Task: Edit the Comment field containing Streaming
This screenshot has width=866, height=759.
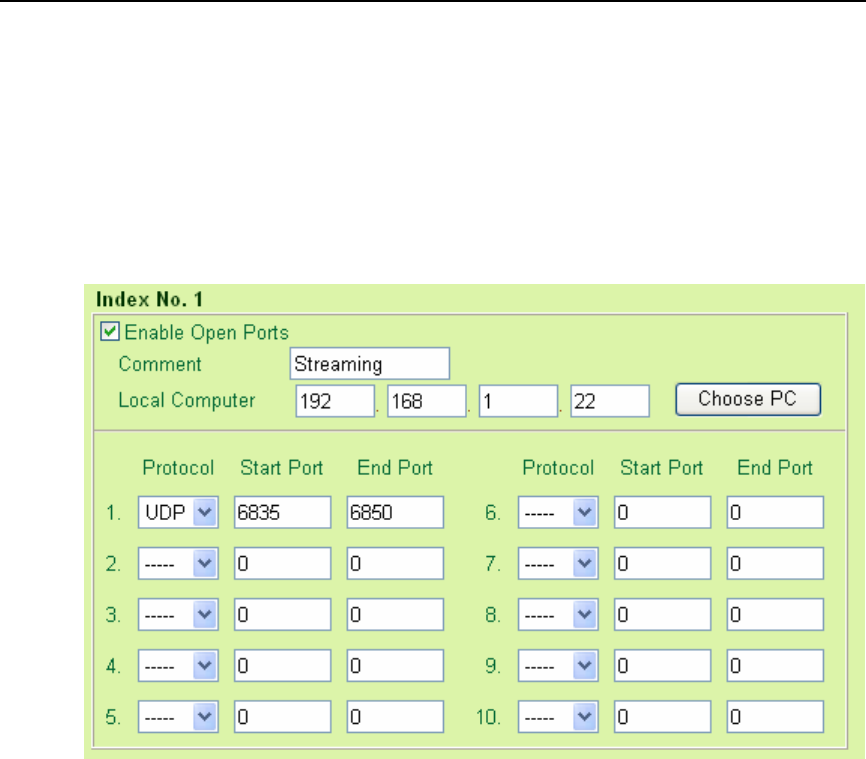Action: coord(369,363)
